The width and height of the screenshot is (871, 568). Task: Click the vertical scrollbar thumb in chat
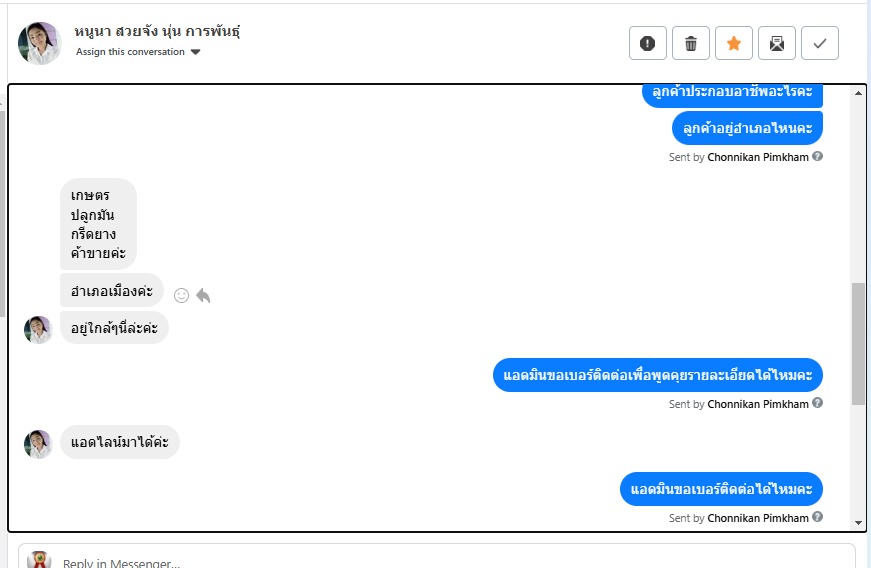(x=858, y=344)
